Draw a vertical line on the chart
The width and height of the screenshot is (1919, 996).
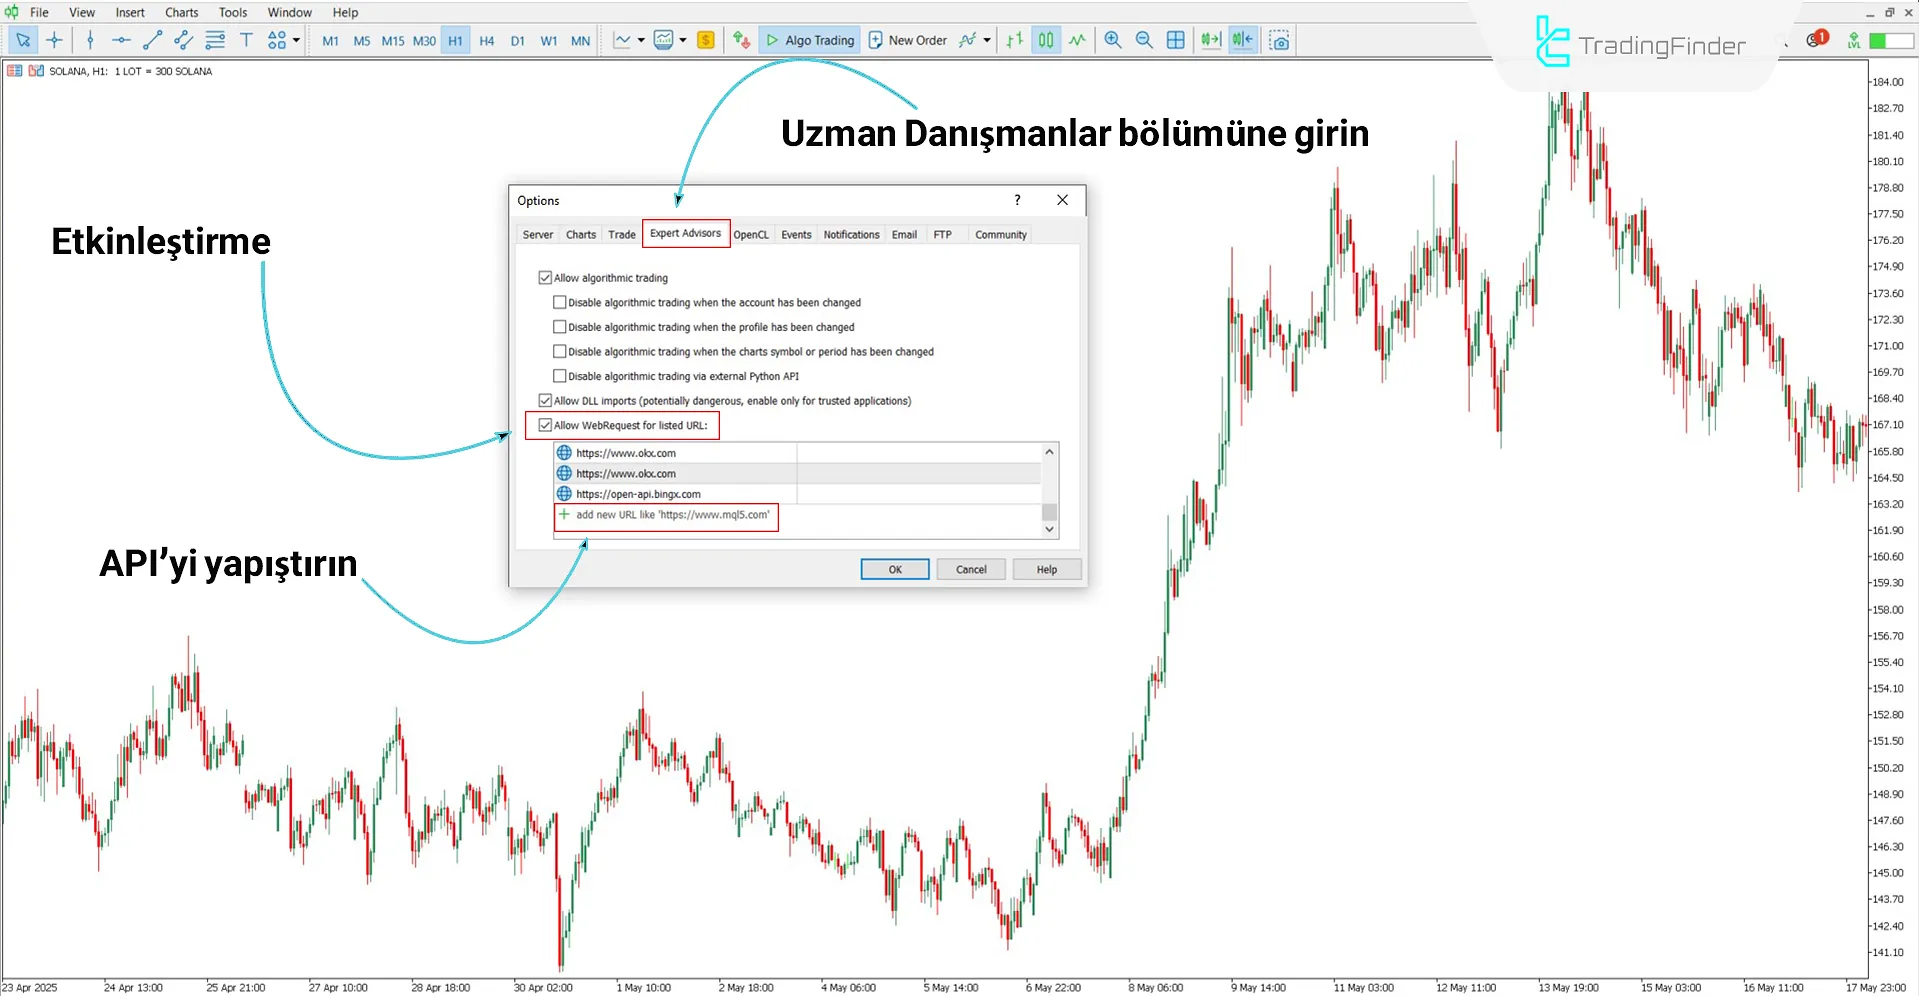pos(90,40)
